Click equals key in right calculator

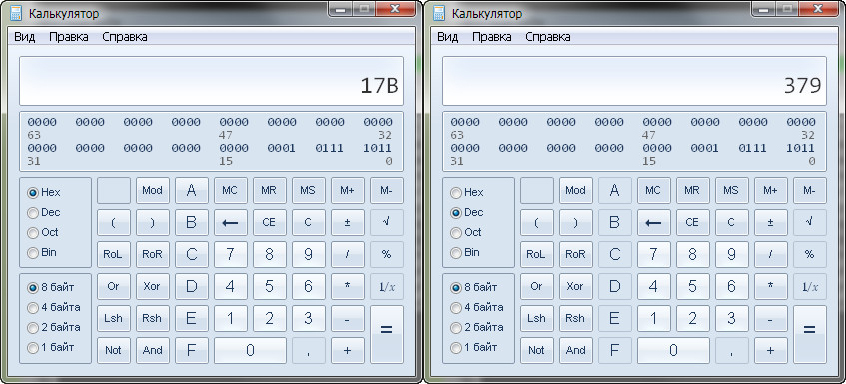[x=809, y=334]
